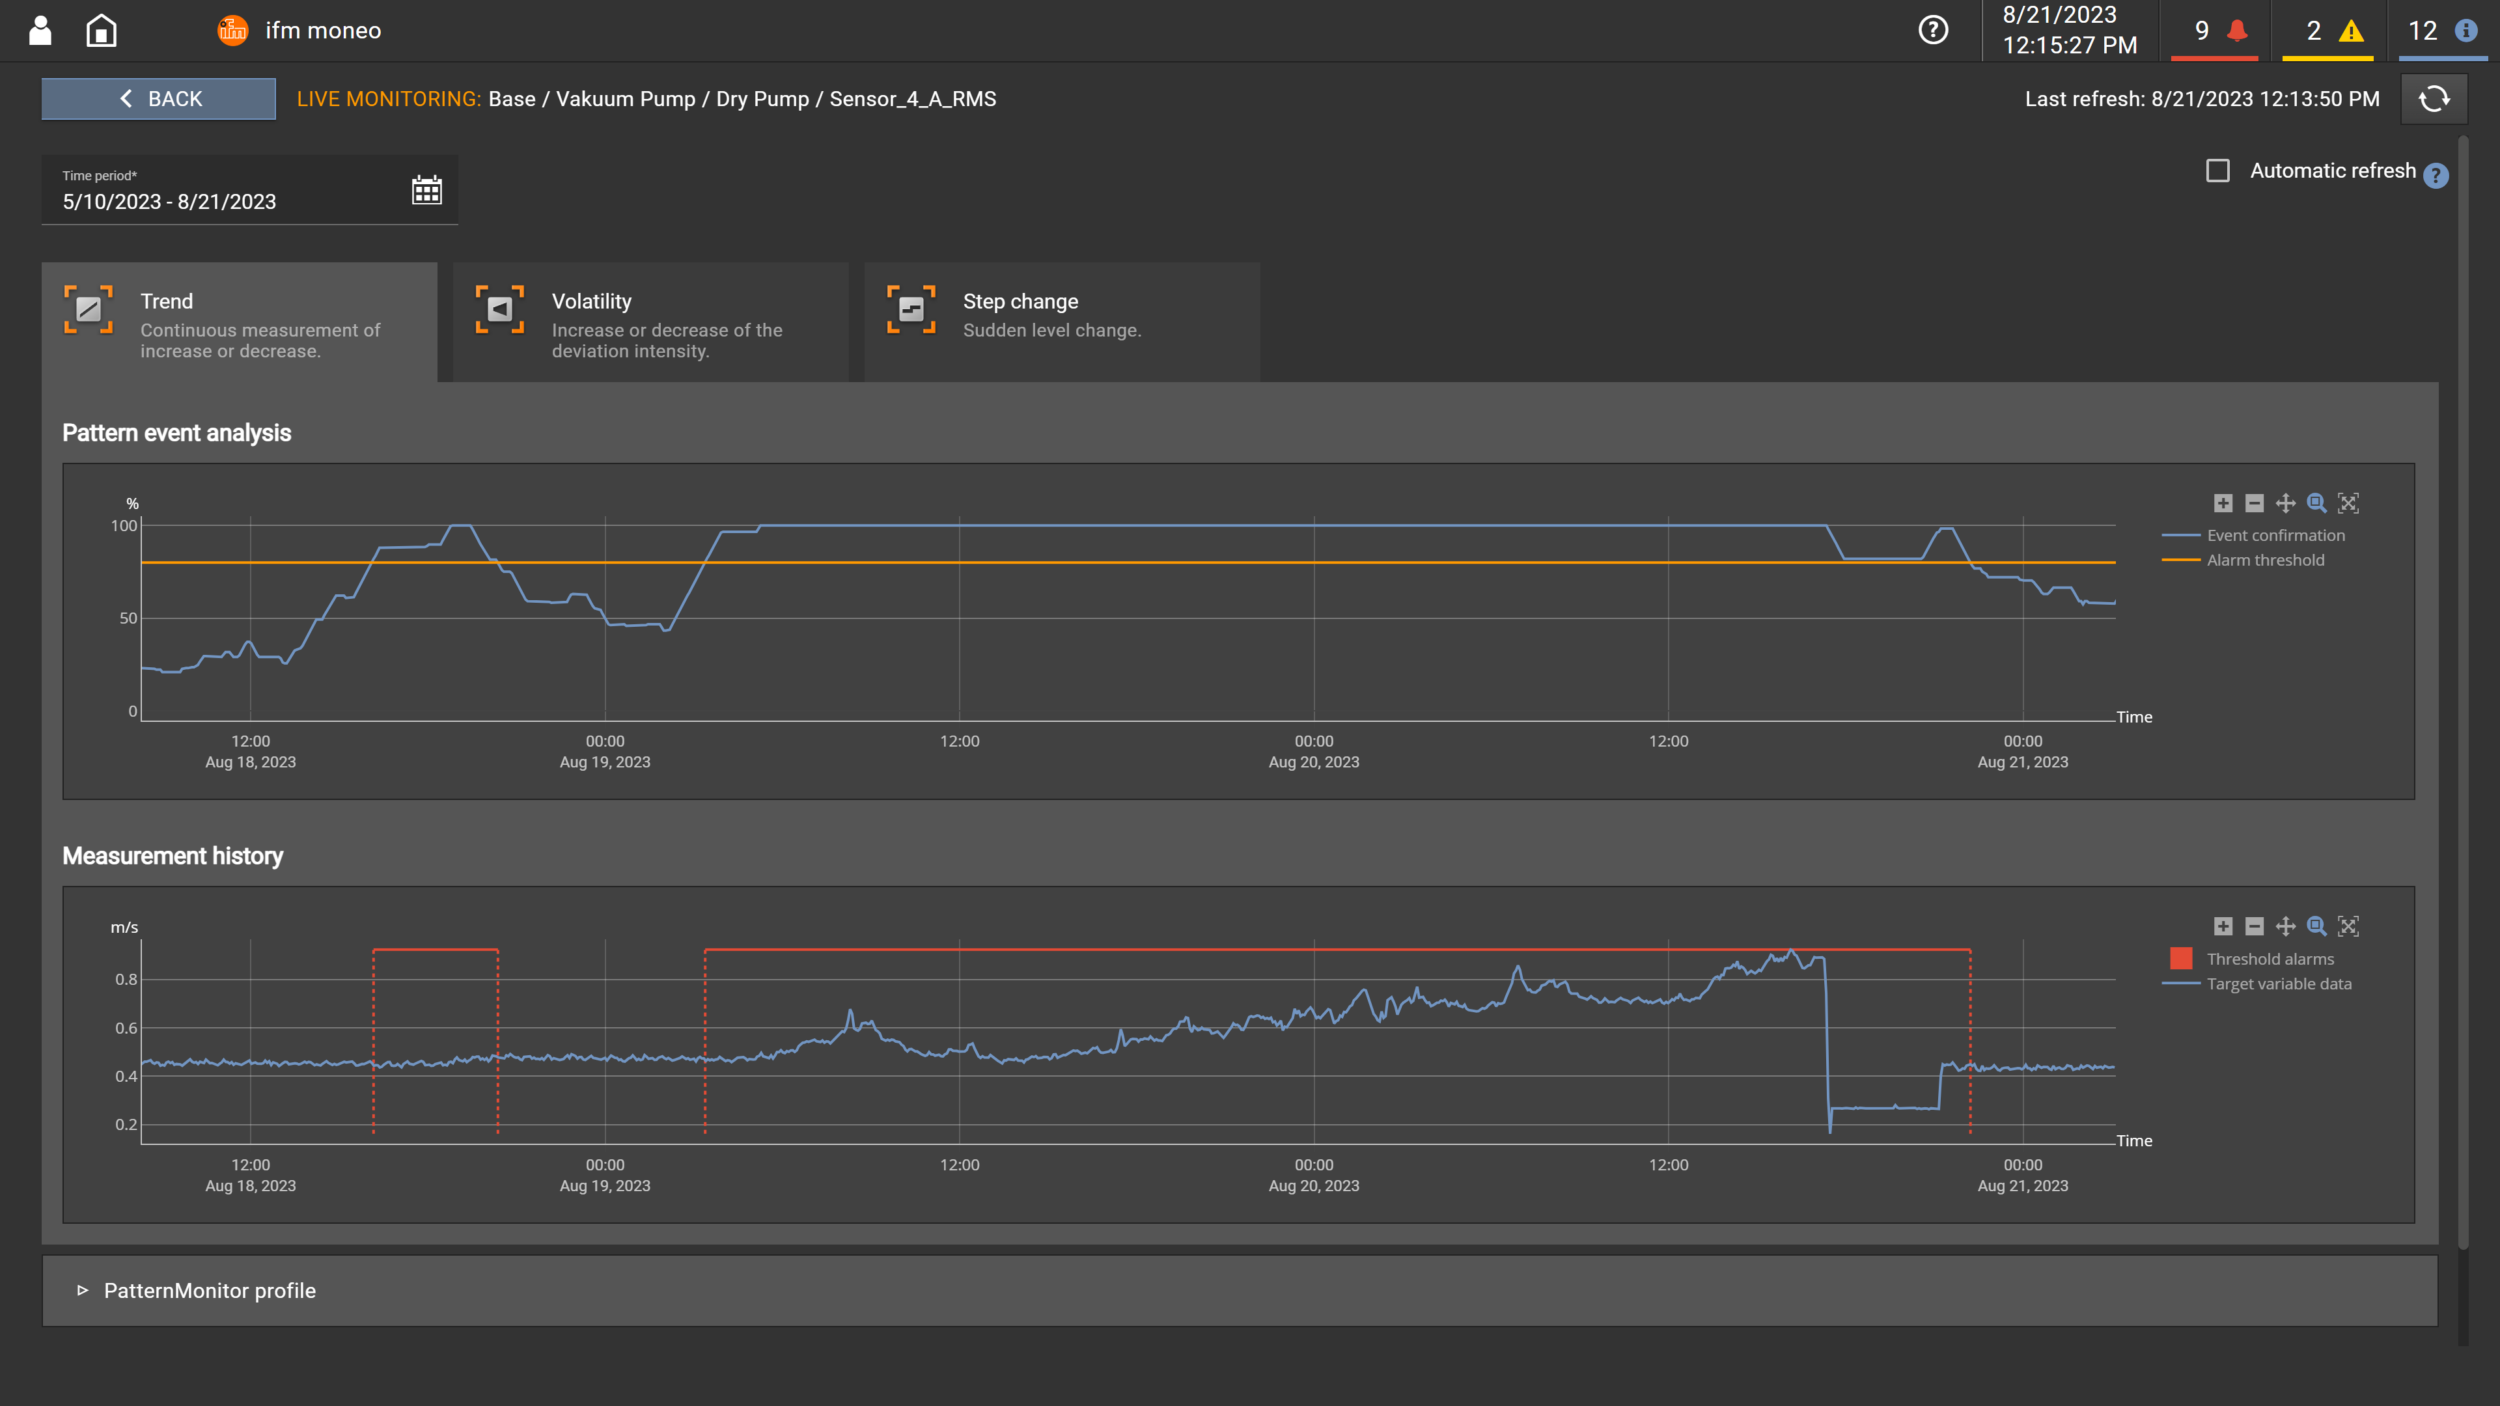Screen dimensions: 2500x1406
Task: Activate box zoom on the Measurement history chart
Action: (2317, 926)
